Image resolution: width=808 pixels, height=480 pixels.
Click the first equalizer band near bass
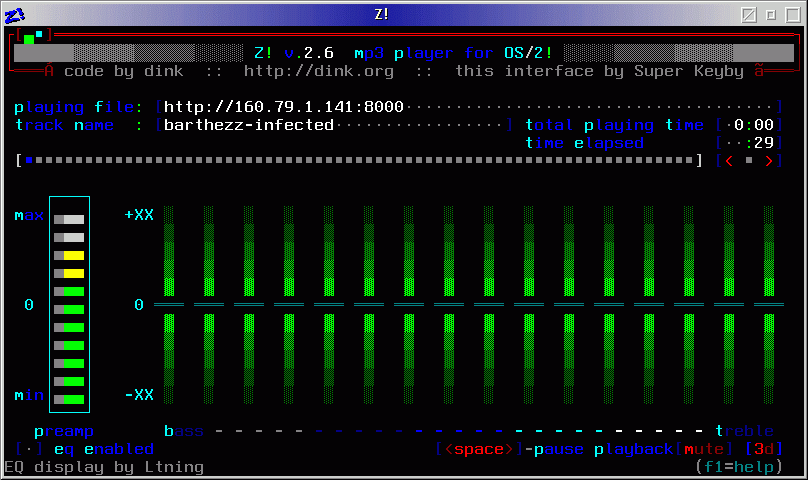169,304
